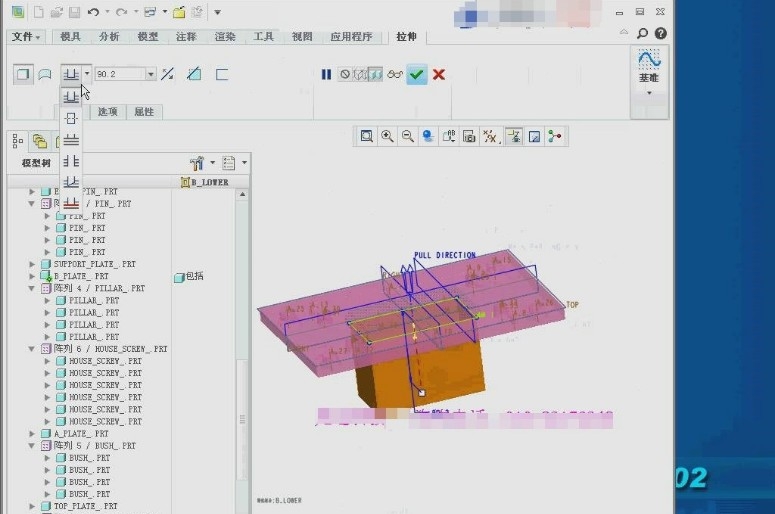Expand the B_PLATE_.PRT tree node
775x514 pixels.
[x=32, y=276]
